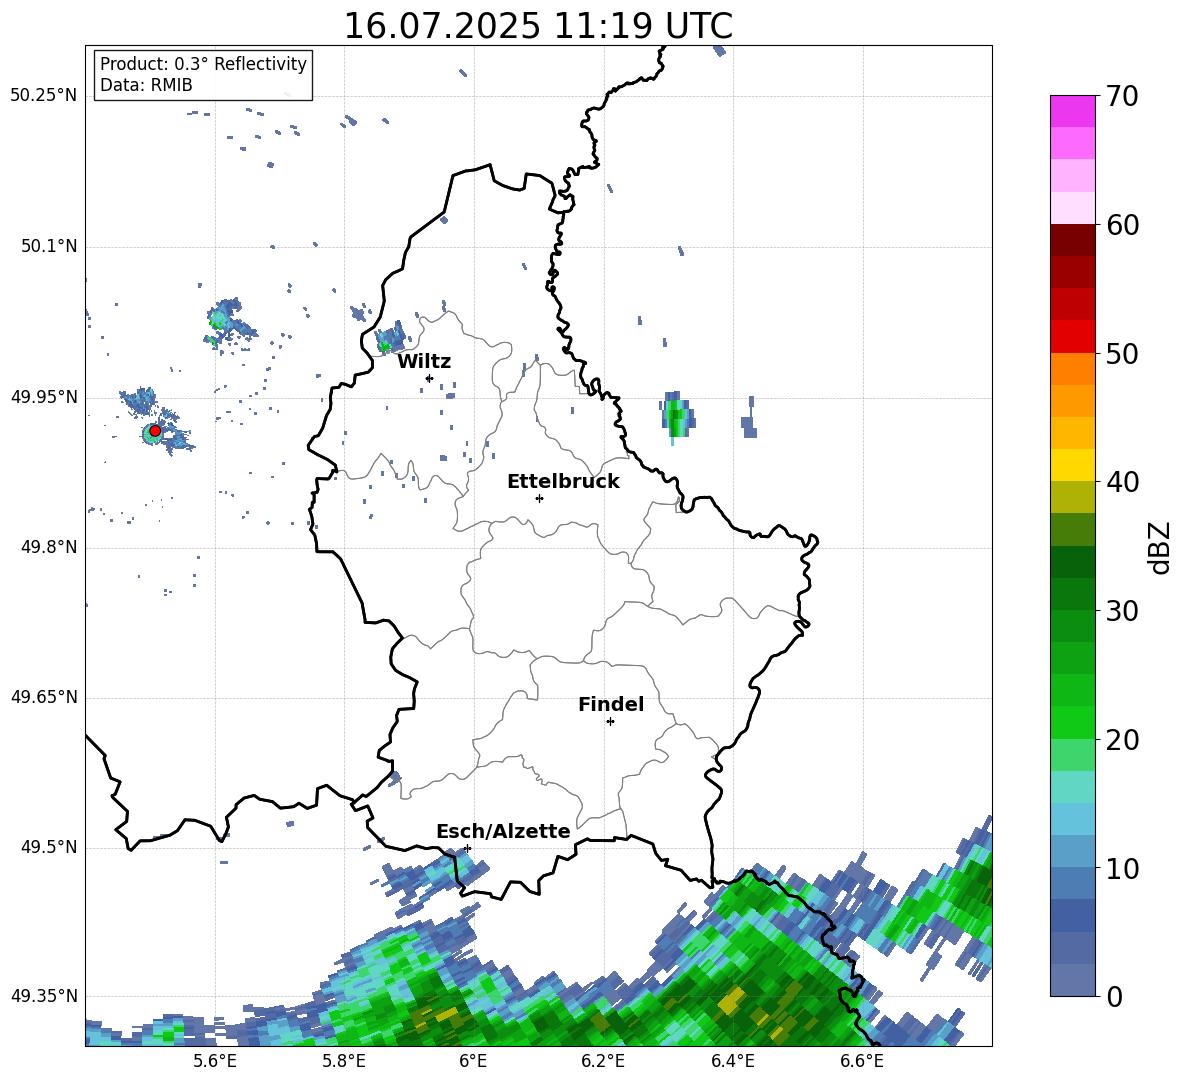The width and height of the screenshot is (1184, 1081).
Task: Click the 'Product: 0.3° Reflectivity' text
Action: (203, 64)
